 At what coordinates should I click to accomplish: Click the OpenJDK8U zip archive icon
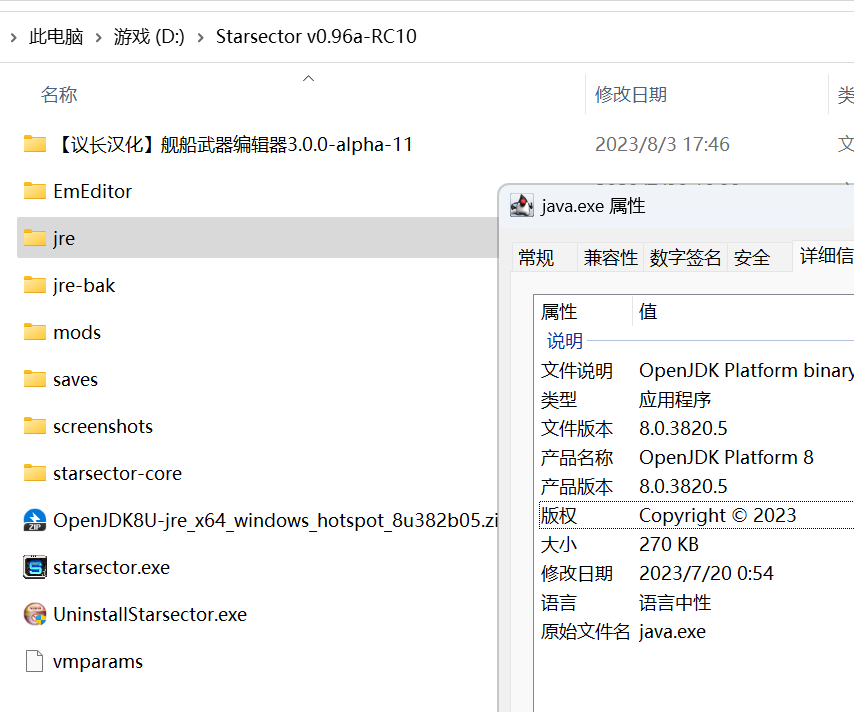click(33, 520)
